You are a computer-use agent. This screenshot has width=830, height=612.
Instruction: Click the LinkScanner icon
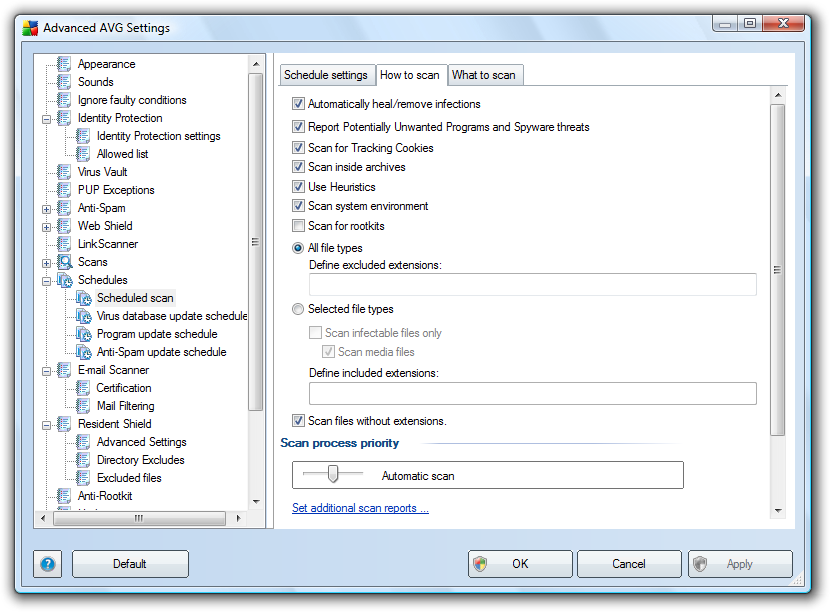[64, 244]
